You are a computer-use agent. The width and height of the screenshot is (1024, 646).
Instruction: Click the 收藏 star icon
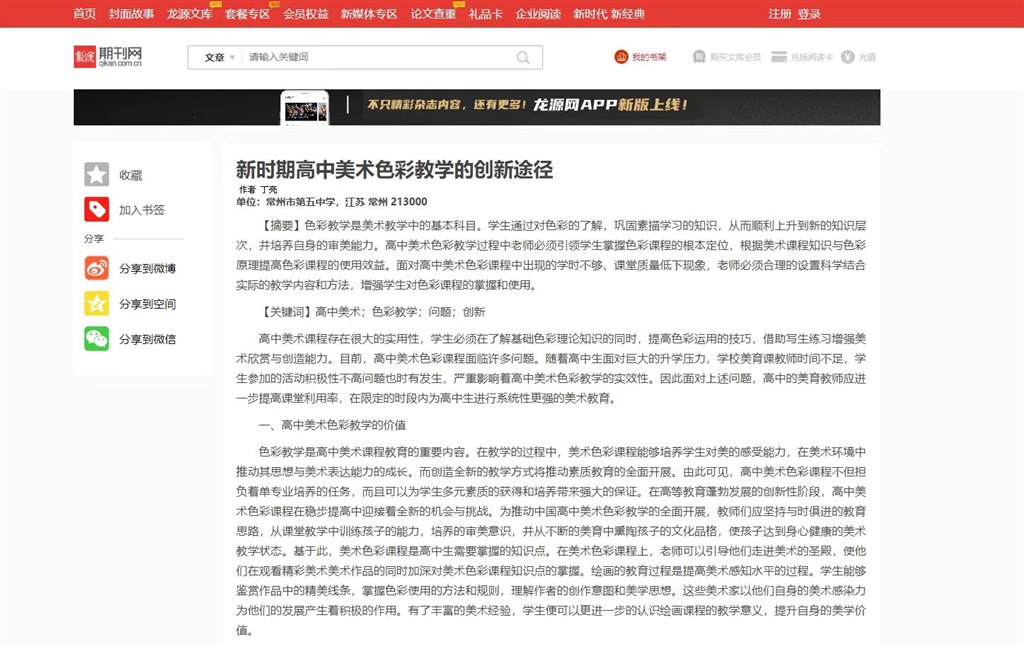pos(97,174)
